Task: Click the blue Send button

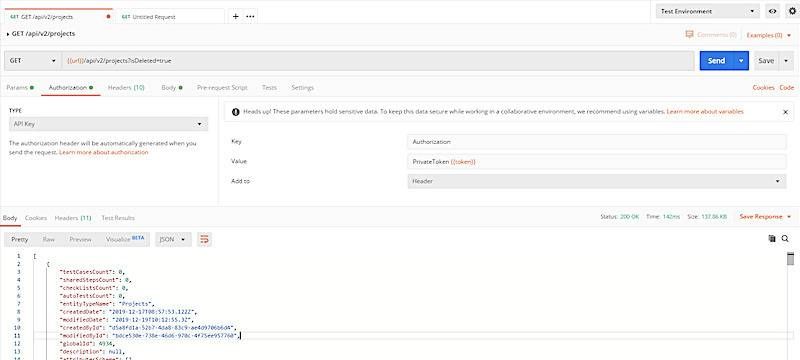Action: [716, 61]
